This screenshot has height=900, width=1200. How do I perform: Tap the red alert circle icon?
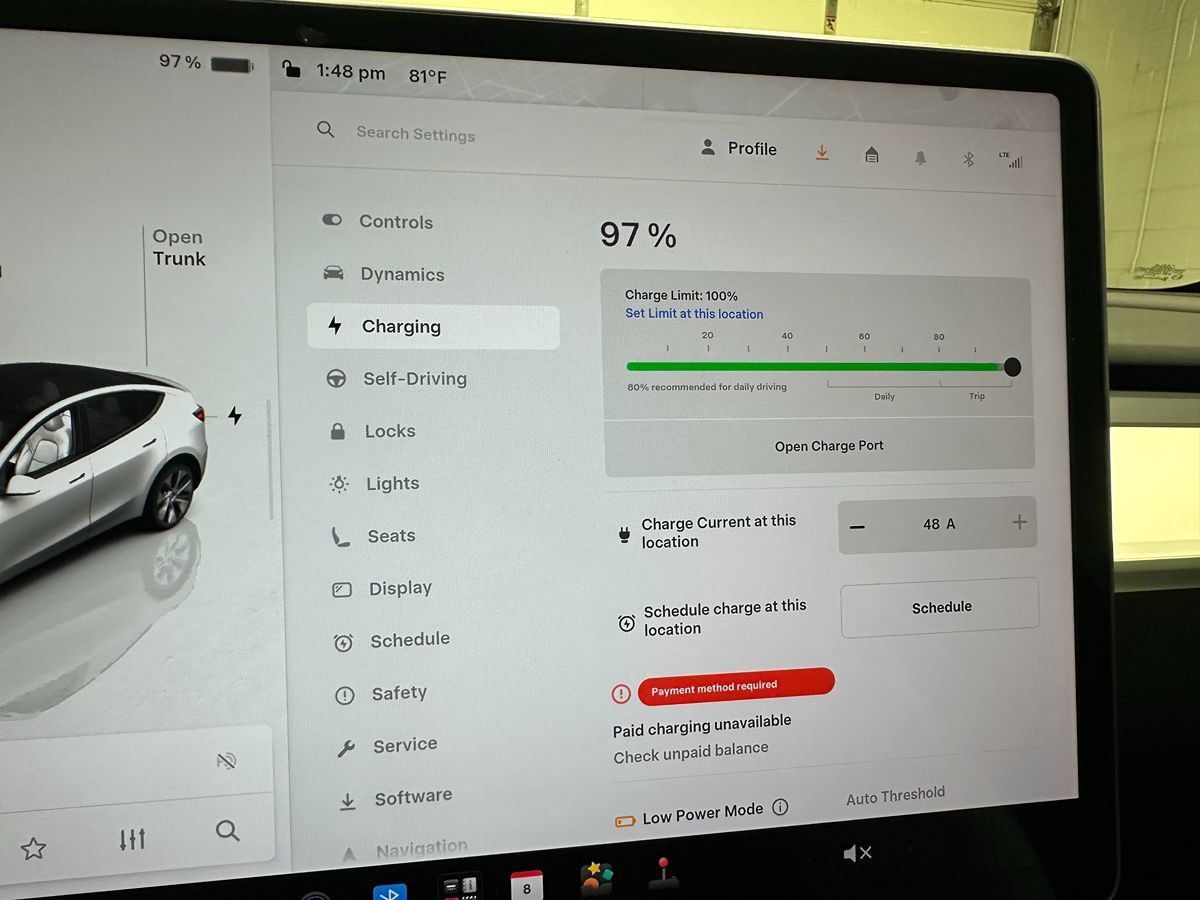click(x=621, y=693)
